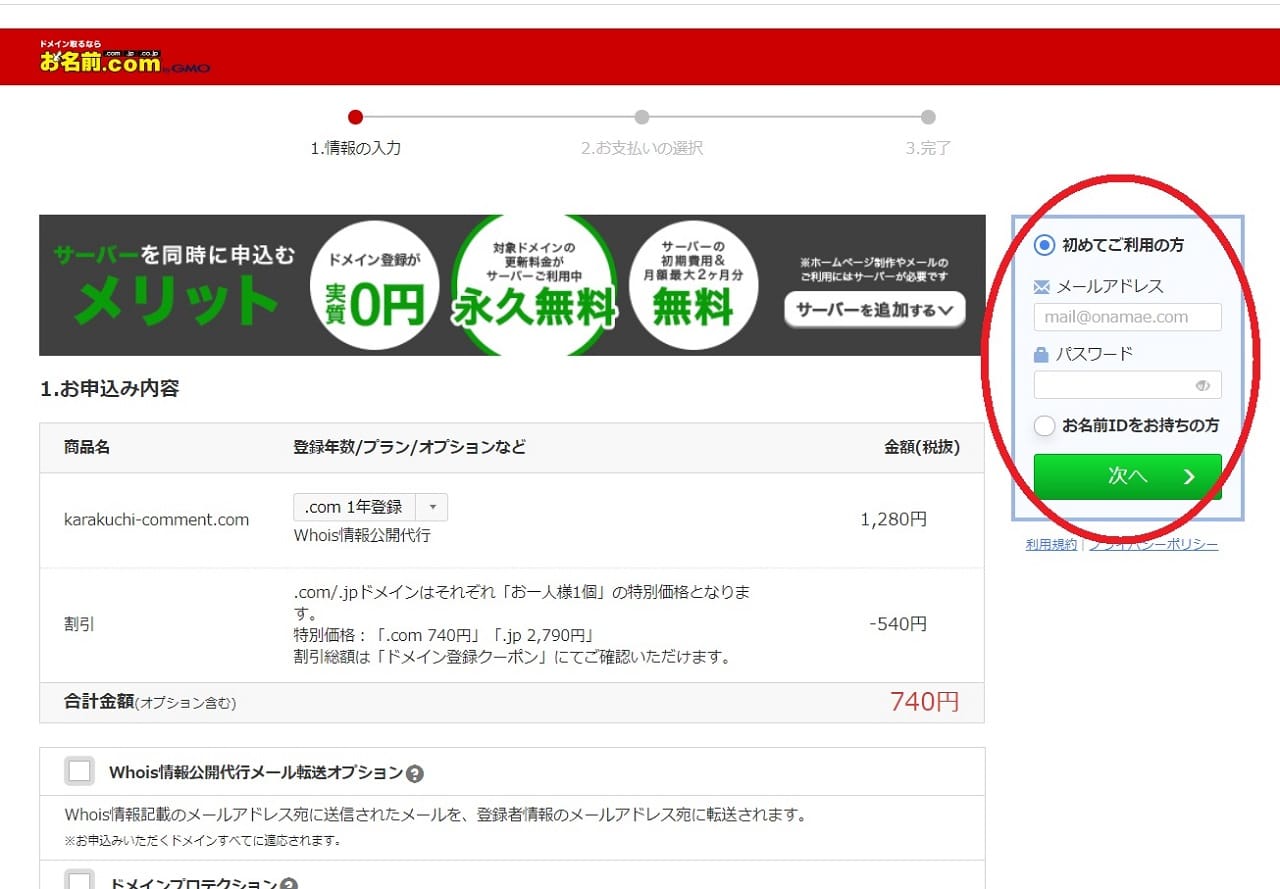Select お名前IDをお持ちの方 radio button
The height and width of the screenshot is (889, 1280).
click(1044, 426)
